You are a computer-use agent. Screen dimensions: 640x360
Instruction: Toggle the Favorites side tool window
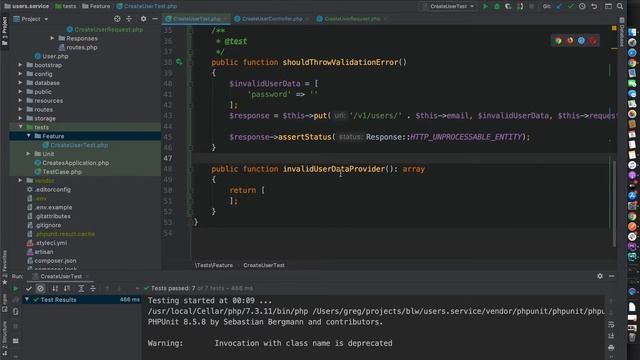(x=4, y=267)
